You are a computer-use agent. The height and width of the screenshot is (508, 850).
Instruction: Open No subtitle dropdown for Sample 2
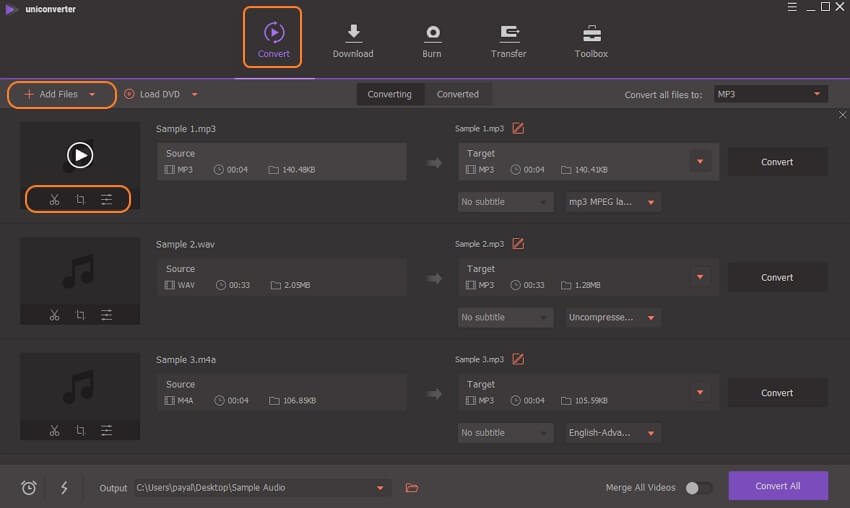pos(505,317)
